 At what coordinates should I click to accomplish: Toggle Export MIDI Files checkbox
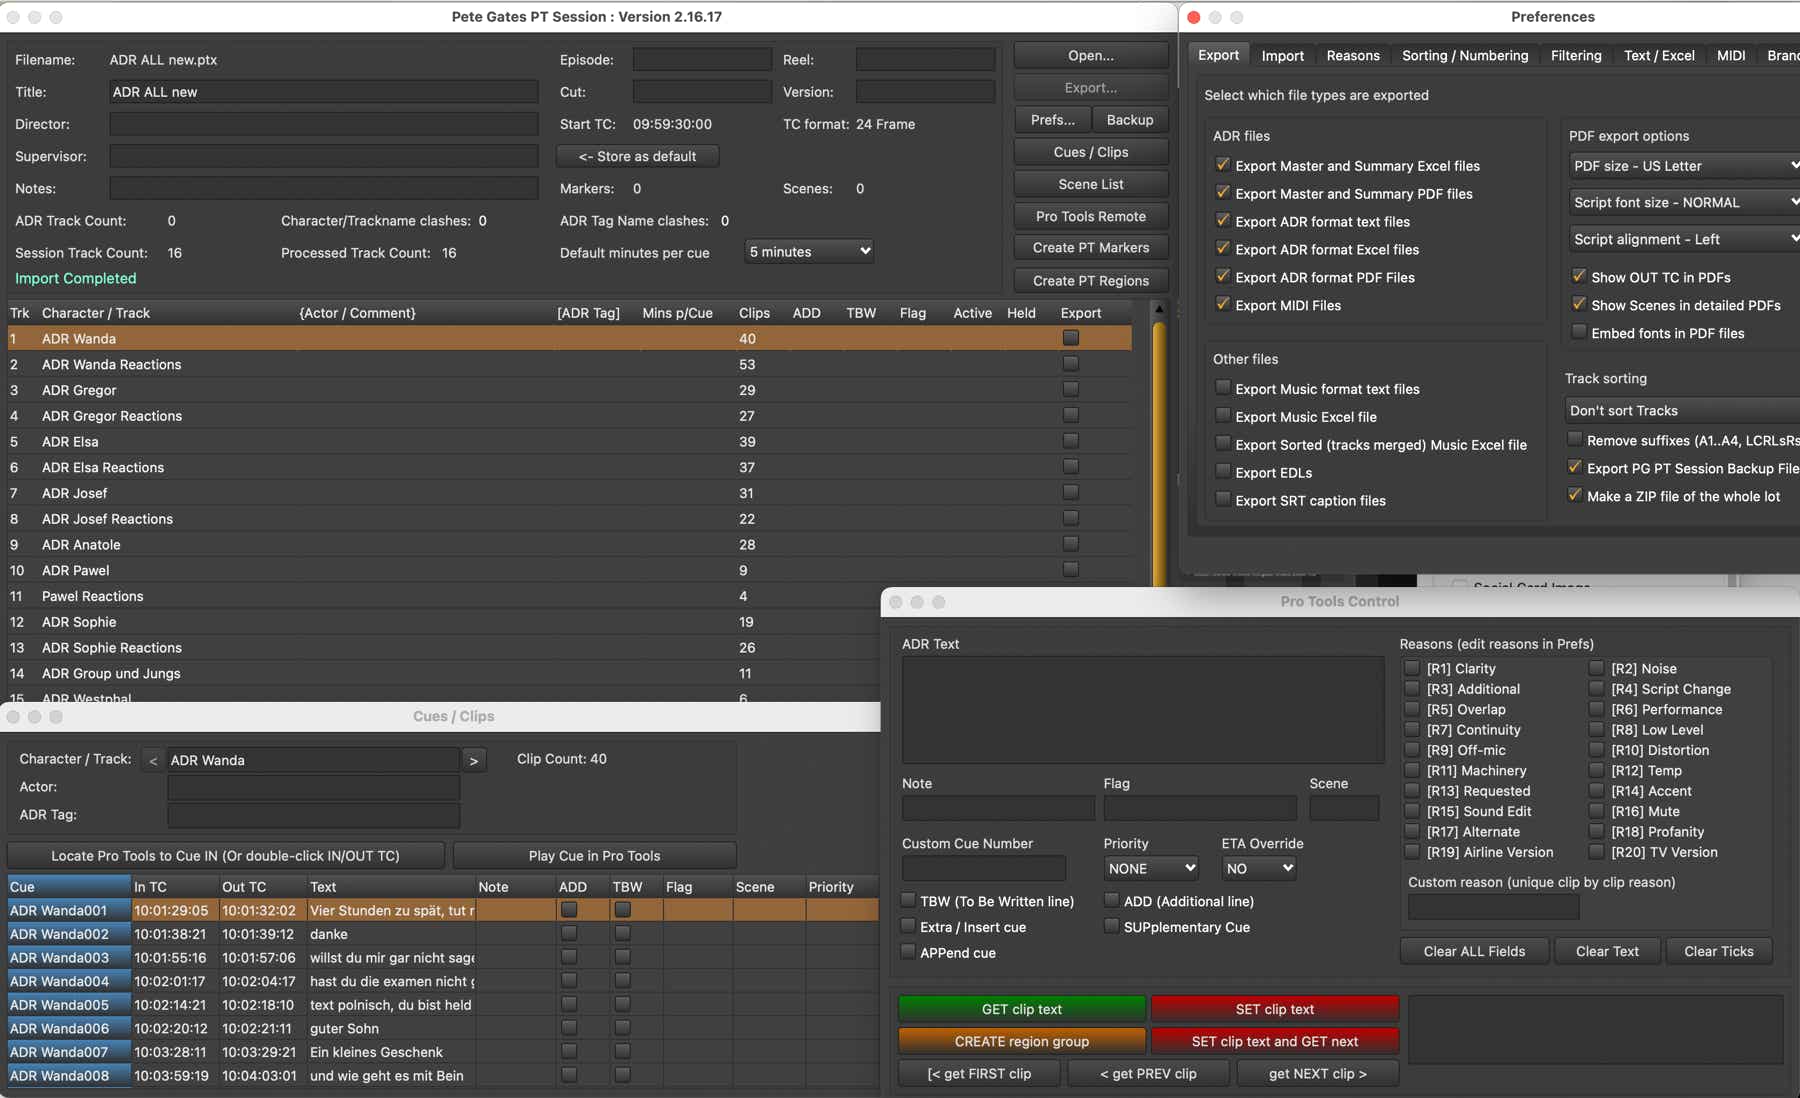[1222, 305]
